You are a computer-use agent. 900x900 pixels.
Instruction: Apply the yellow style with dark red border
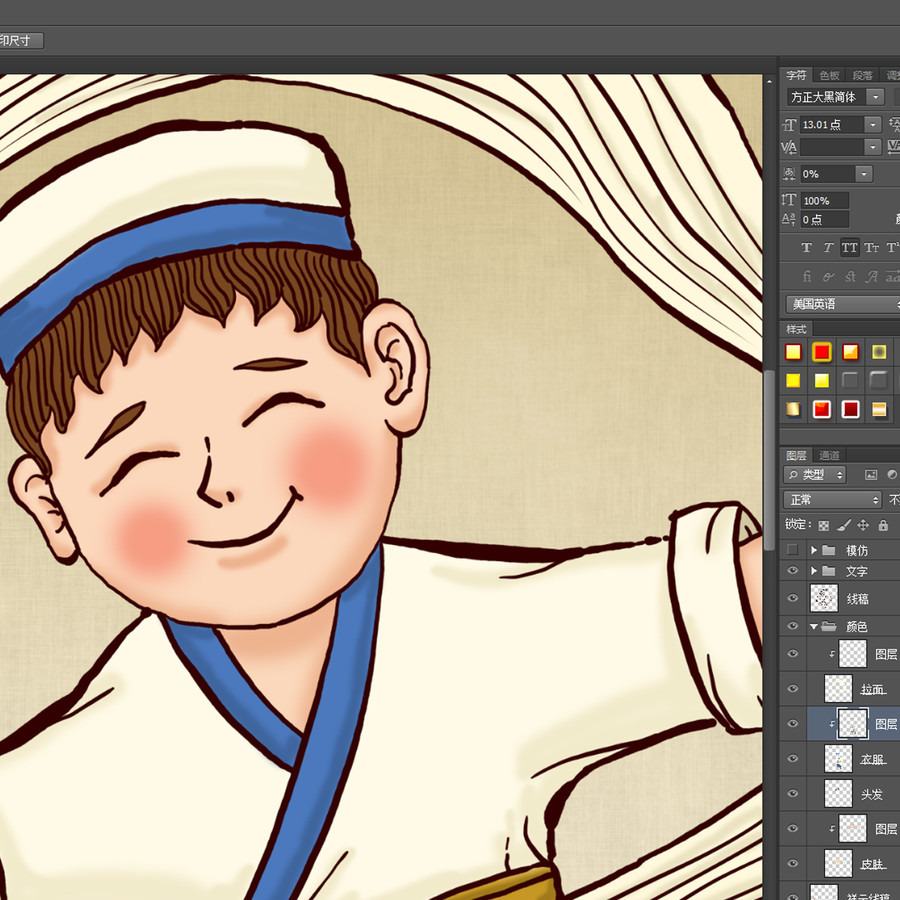click(x=793, y=352)
